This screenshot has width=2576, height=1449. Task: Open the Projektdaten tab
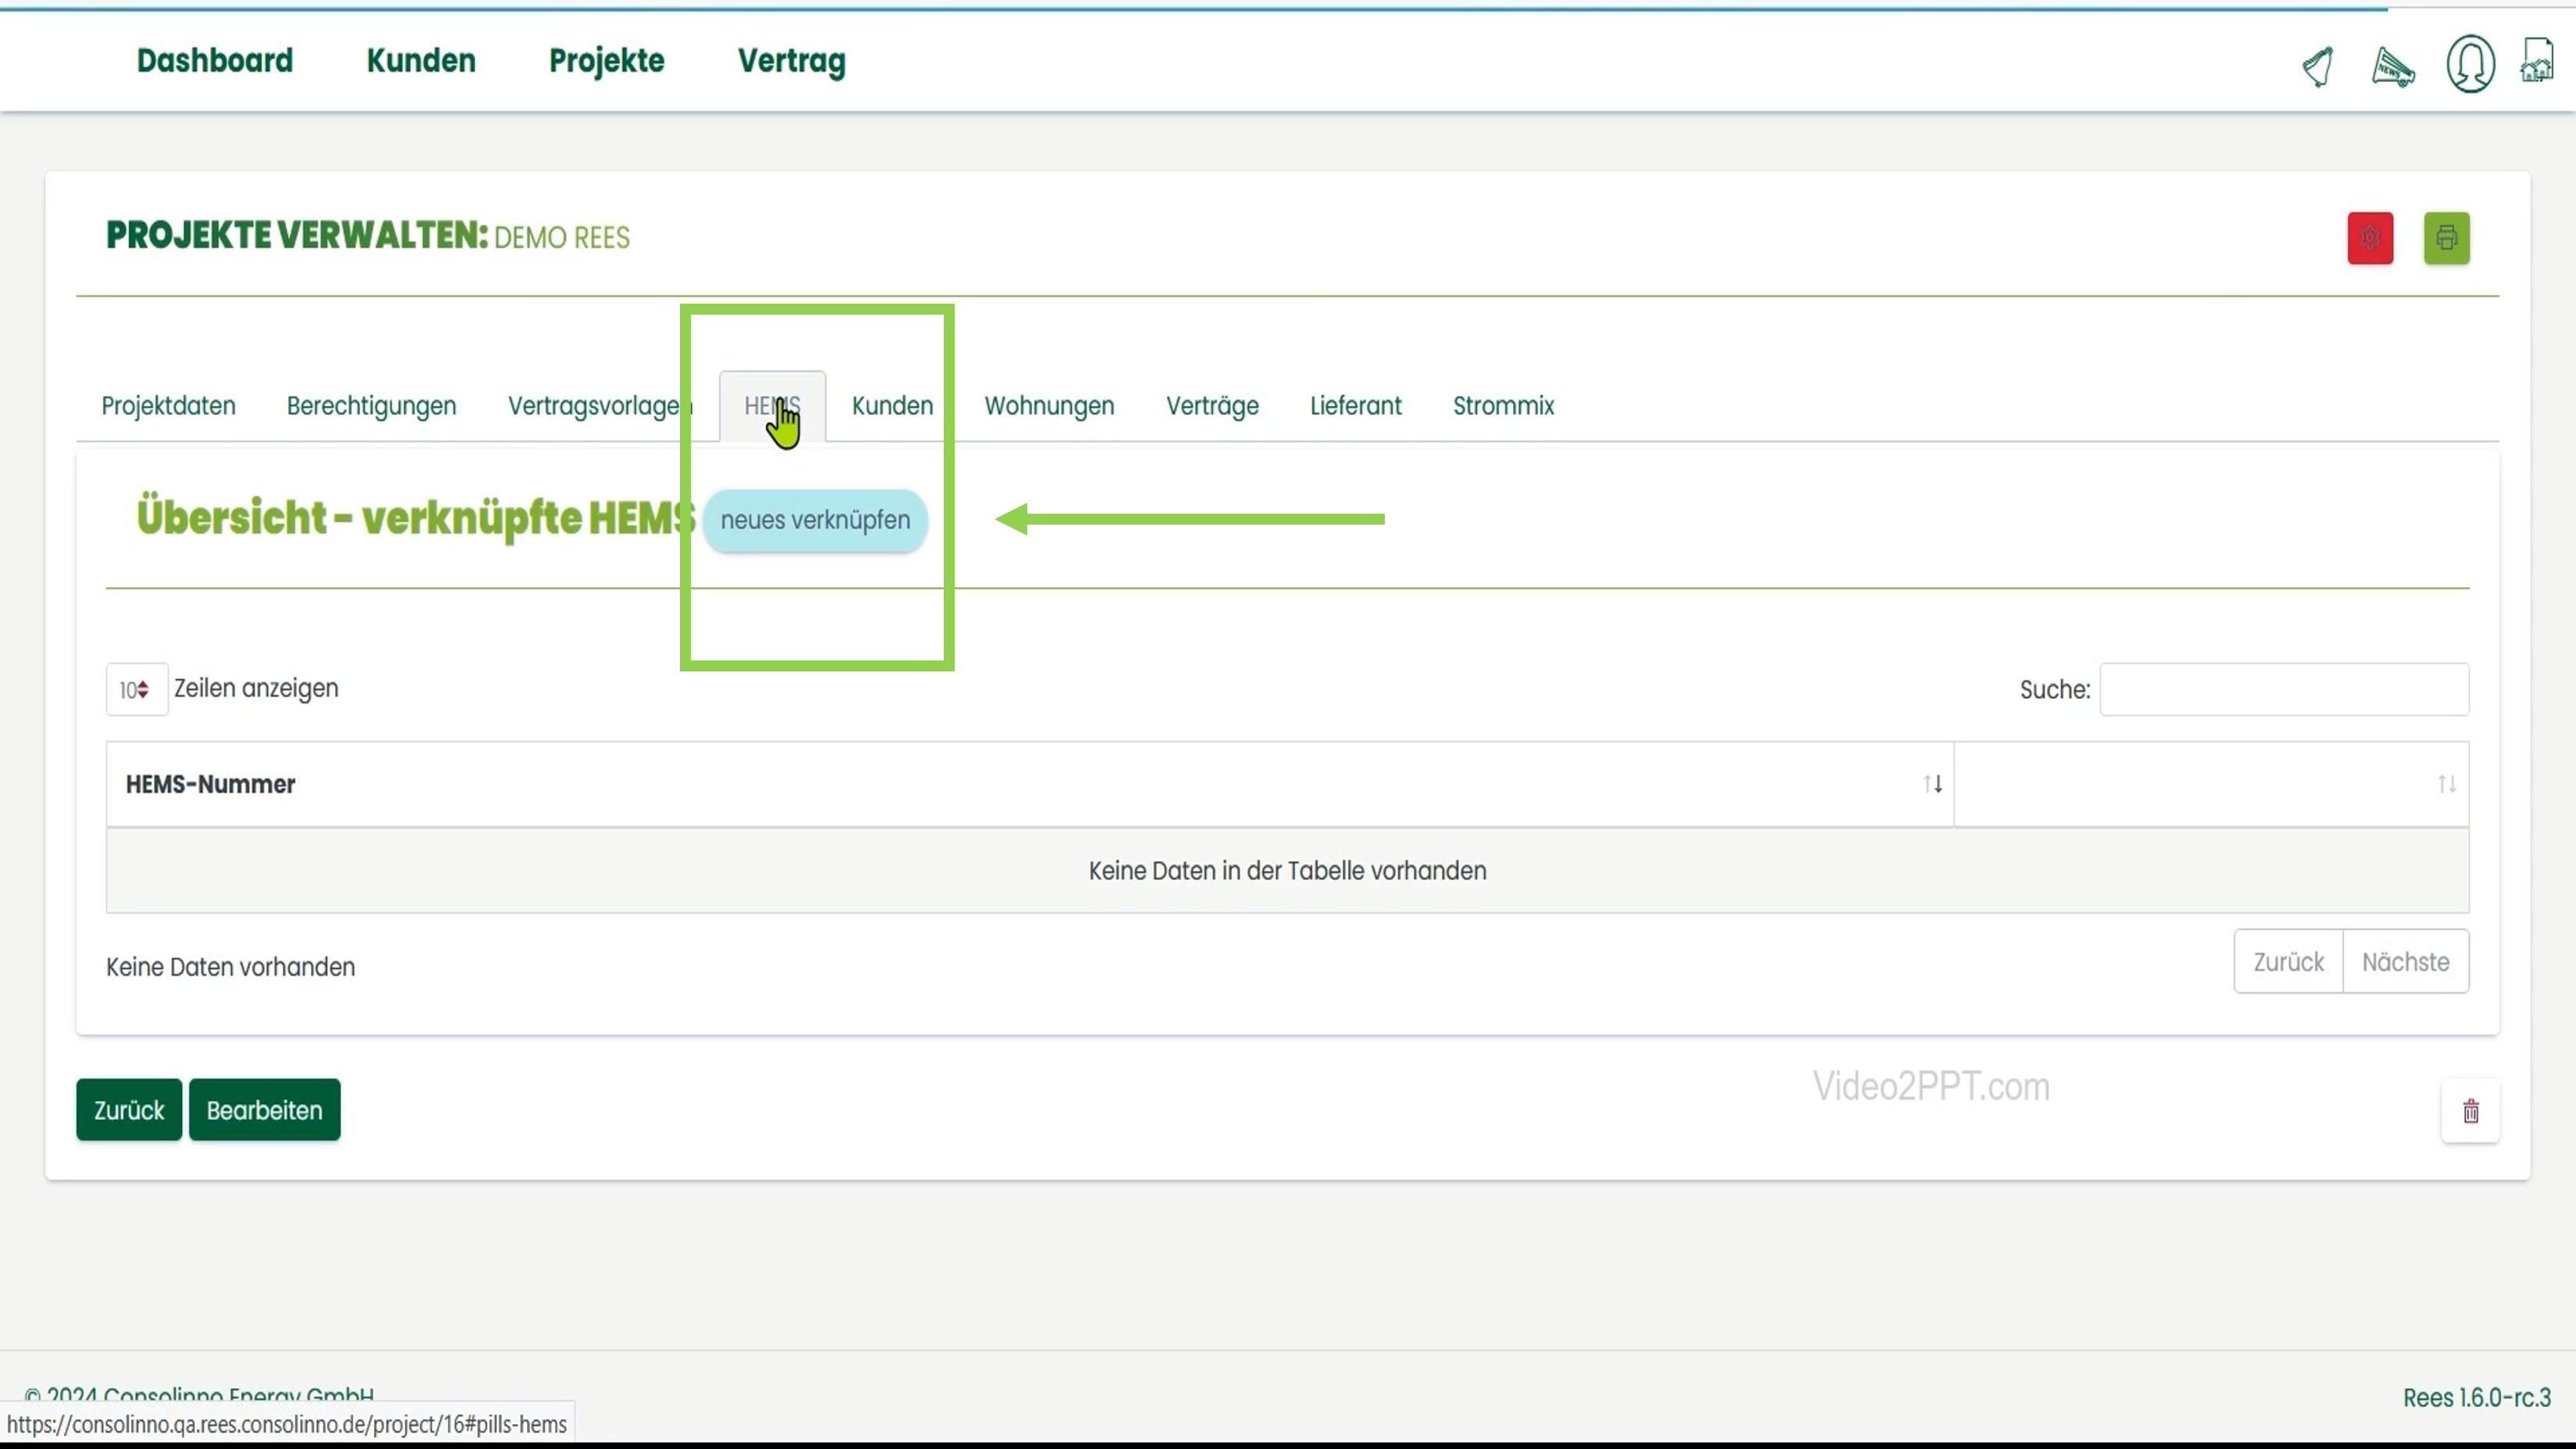(168, 406)
